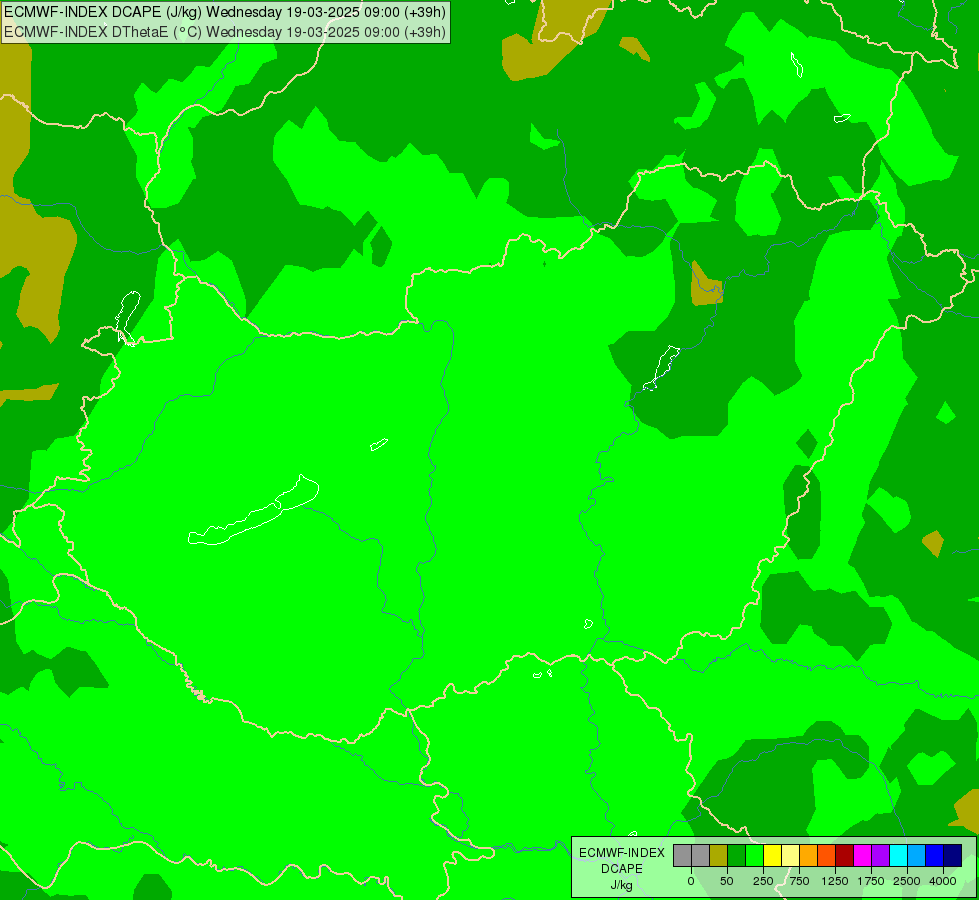Select the dark red legend swatch
Screen dimensions: 979x900
[x=845, y=856]
